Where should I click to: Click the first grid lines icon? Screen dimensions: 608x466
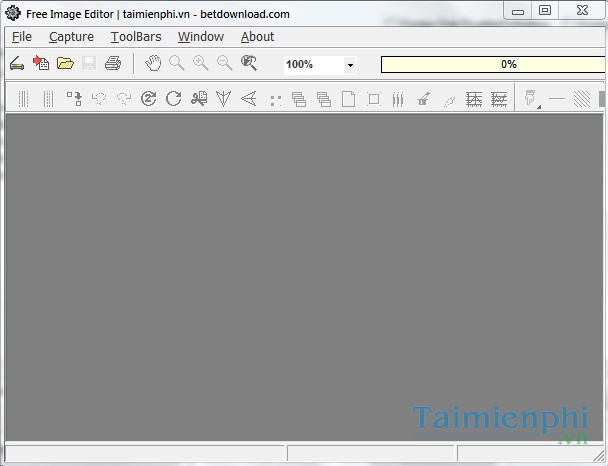[x=474, y=99]
